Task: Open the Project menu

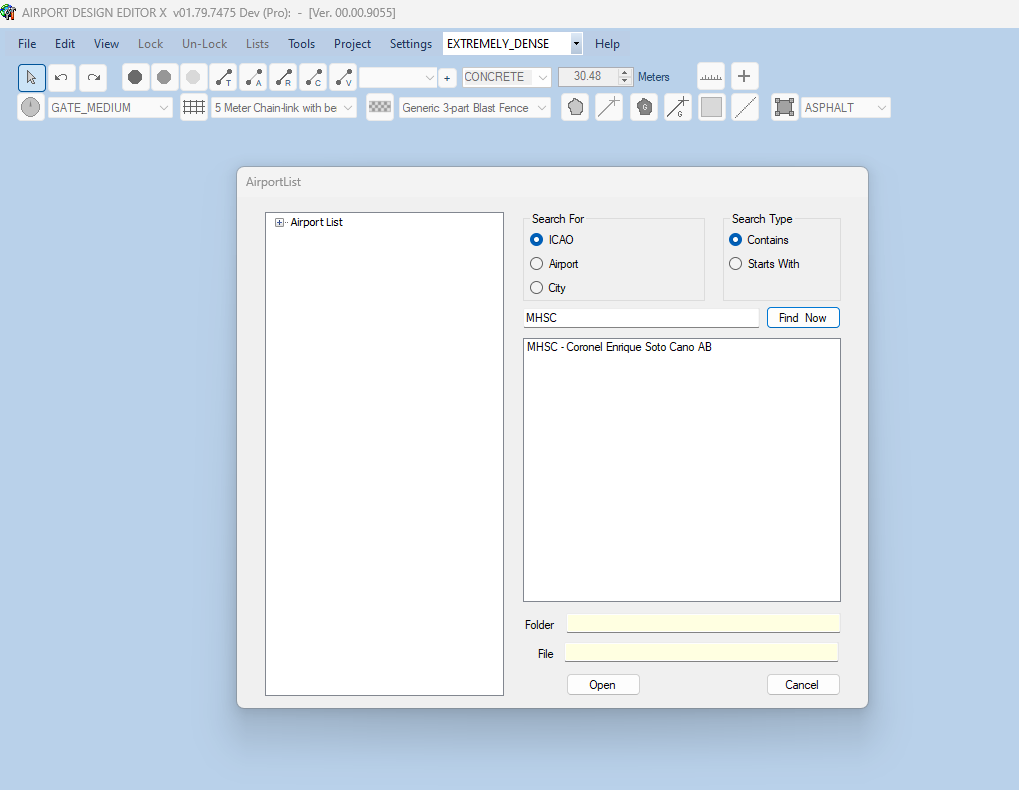Action: (352, 44)
